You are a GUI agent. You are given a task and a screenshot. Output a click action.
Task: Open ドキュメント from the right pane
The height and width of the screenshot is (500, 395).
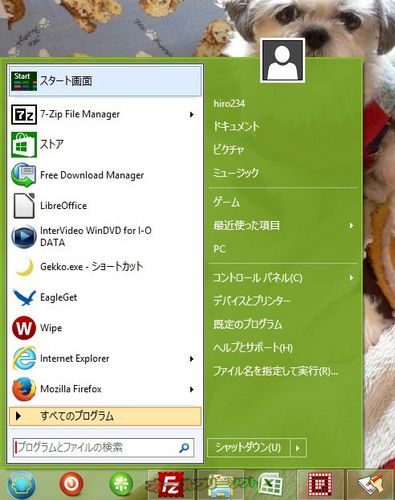(x=236, y=126)
